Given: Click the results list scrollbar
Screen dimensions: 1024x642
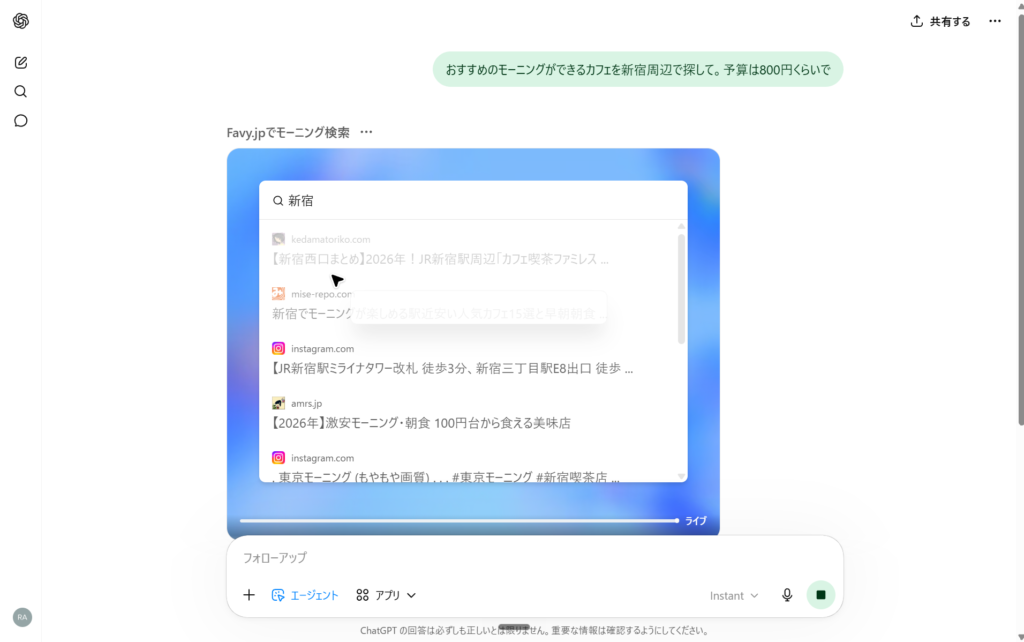Looking at the screenshot, I should (x=681, y=289).
